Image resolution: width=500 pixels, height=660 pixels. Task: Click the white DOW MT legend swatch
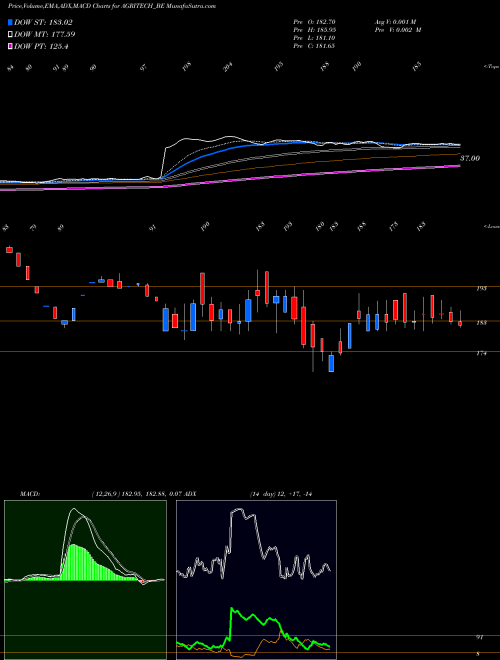point(10,35)
